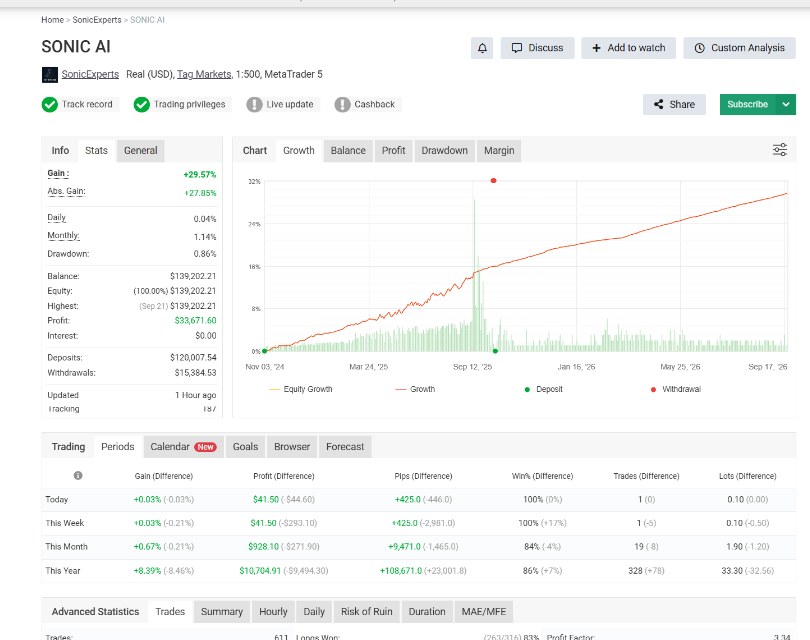Expand the Subscribe dropdown arrow
The image size is (810, 640).
tap(786, 104)
